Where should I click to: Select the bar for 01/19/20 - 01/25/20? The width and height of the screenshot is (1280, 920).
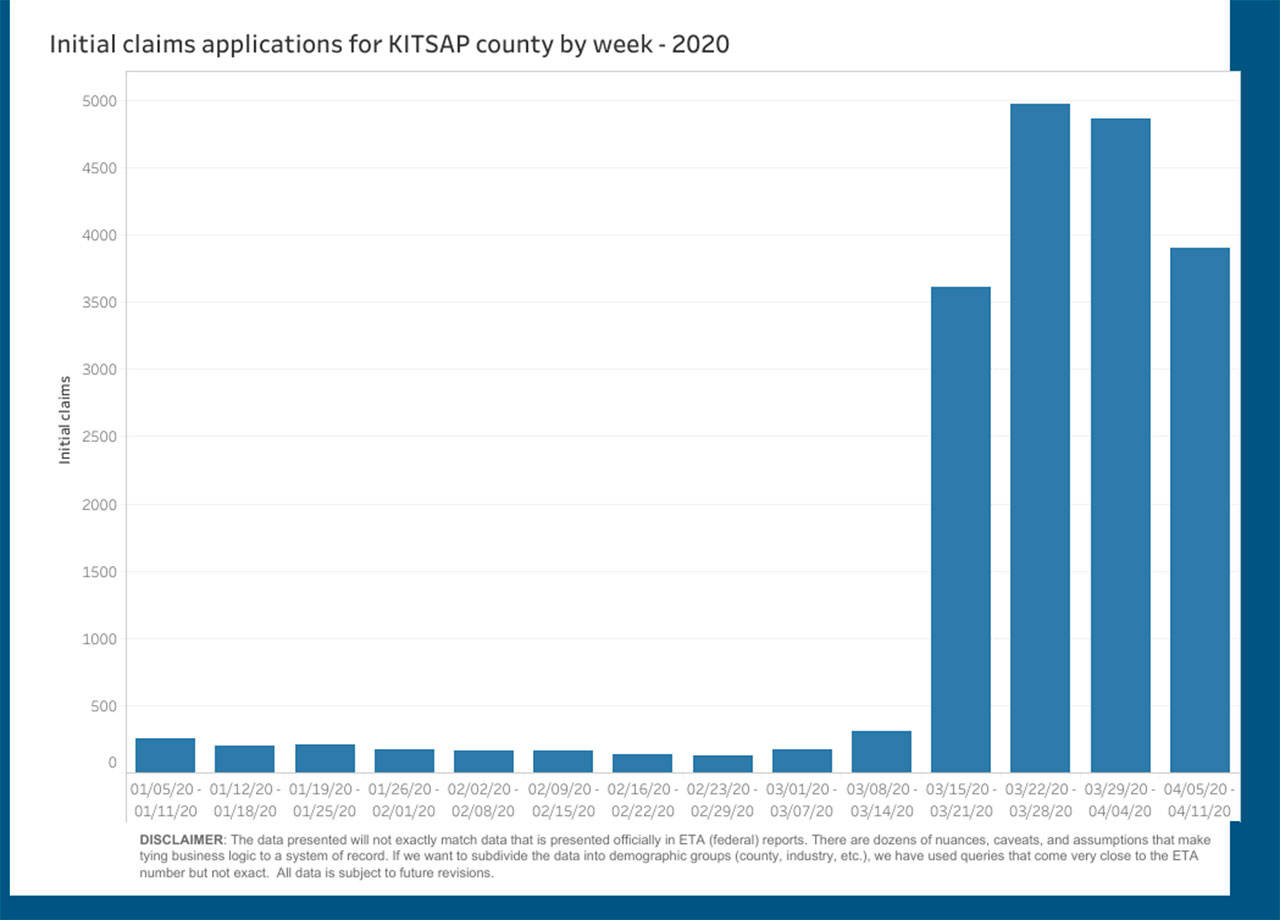pyautogui.click(x=324, y=758)
